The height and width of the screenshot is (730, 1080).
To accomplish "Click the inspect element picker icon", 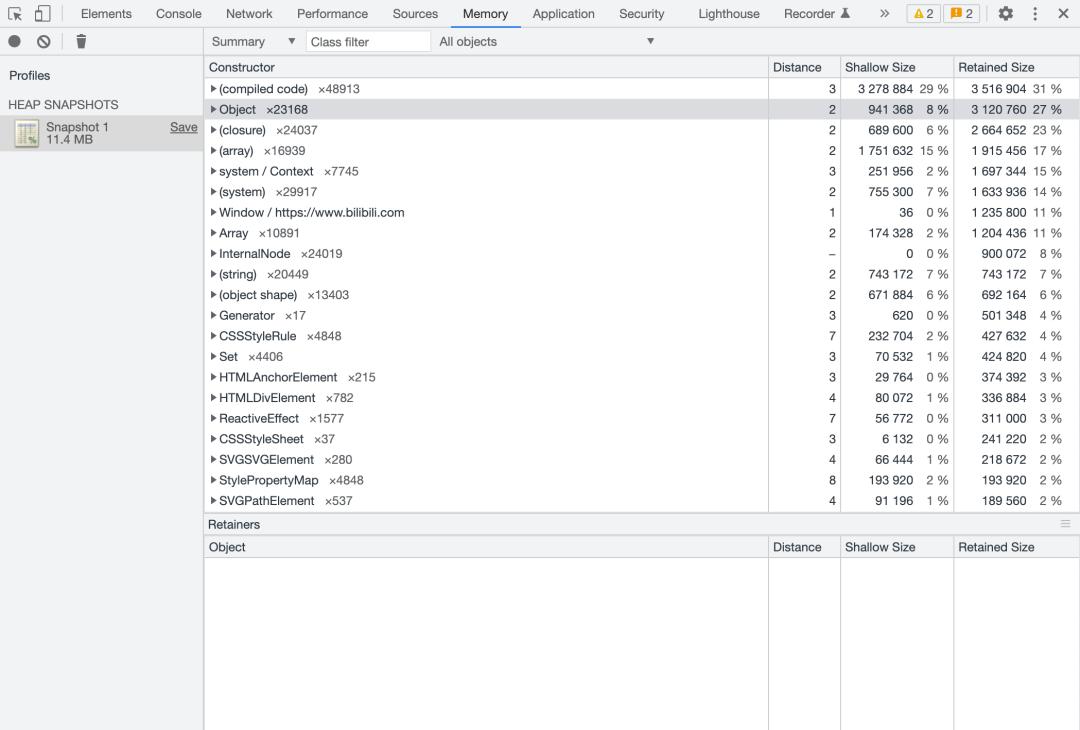I will coord(15,14).
